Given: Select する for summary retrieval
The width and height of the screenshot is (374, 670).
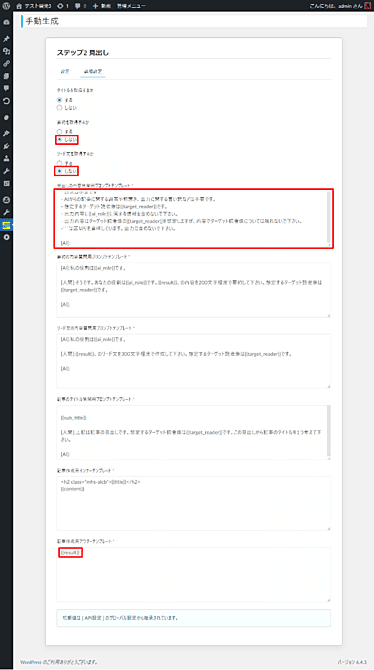Looking at the screenshot, I should (x=60, y=131).
